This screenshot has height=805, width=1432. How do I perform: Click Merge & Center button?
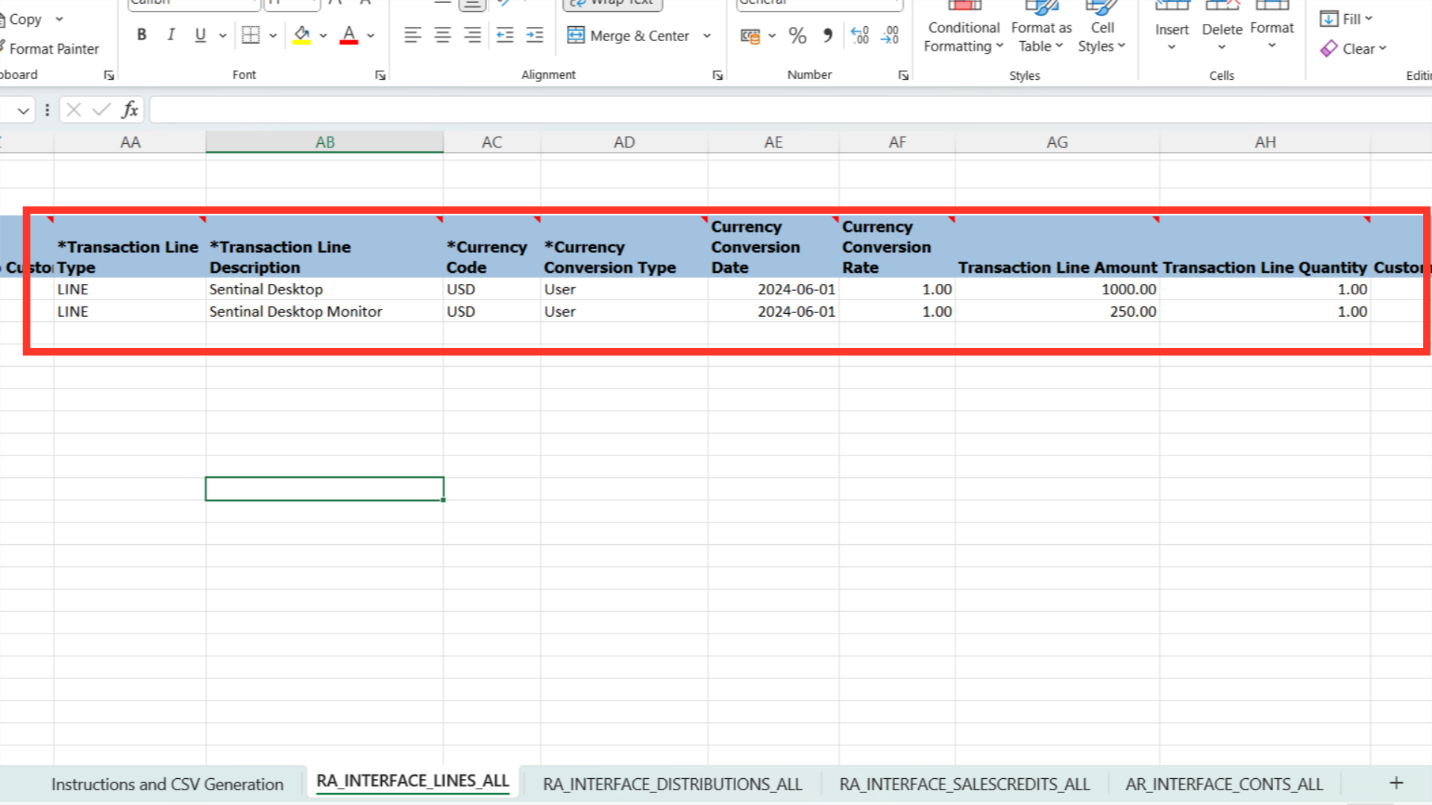628,35
